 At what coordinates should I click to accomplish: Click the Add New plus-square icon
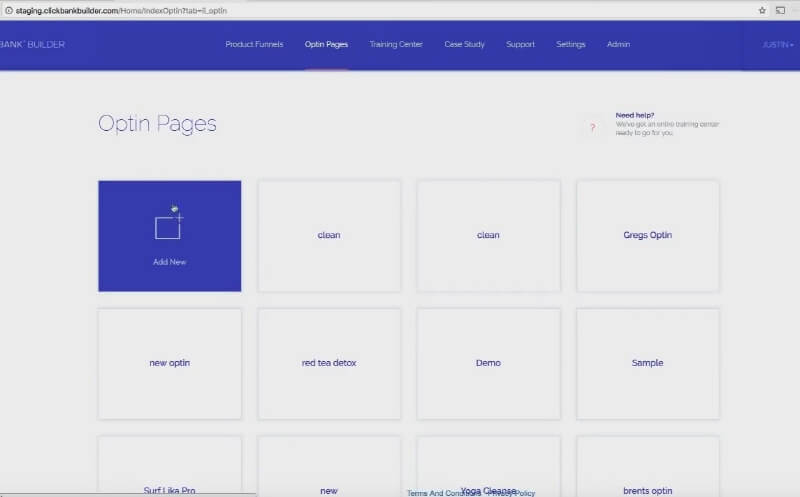[x=169, y=227]
